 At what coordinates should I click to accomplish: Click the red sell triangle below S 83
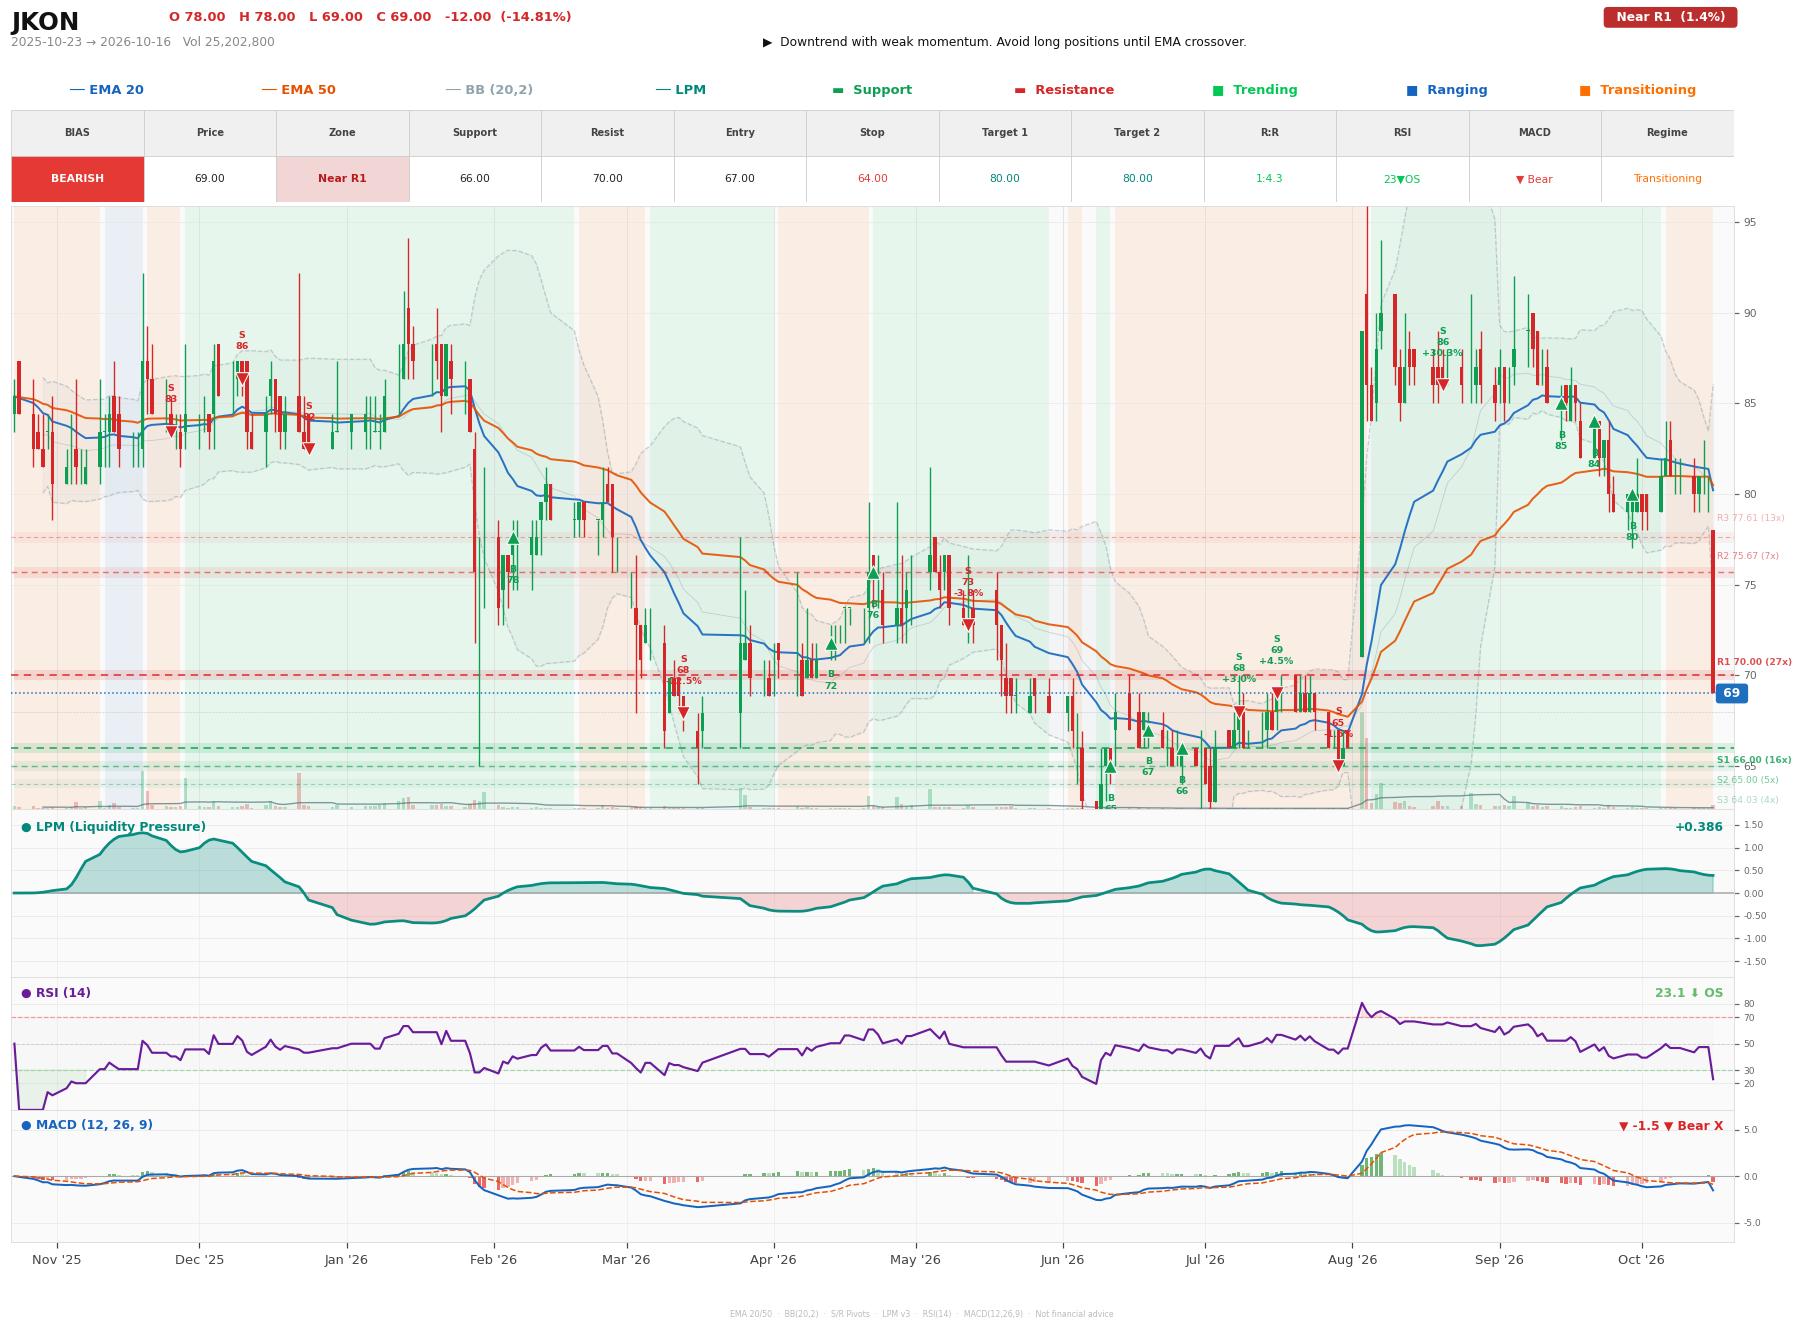(171, 432)
